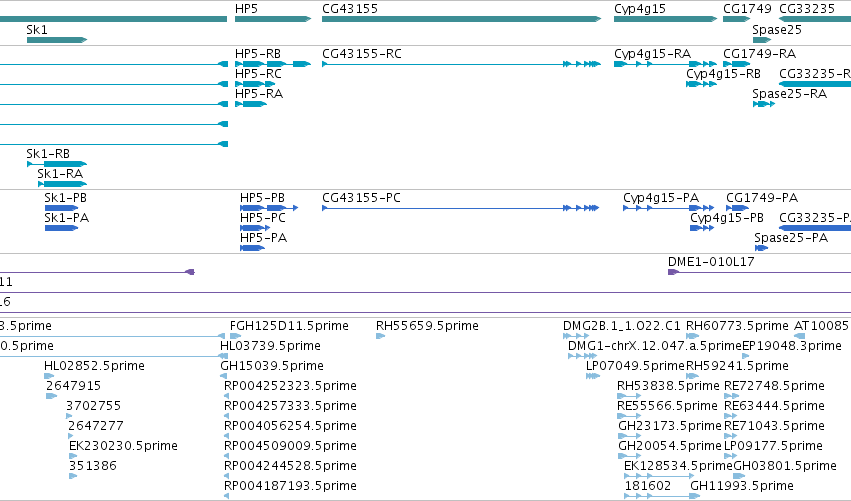Click the Spase25-PA protein label
The width and height of the screenshot is (851, 501).
tap(791, 238)
